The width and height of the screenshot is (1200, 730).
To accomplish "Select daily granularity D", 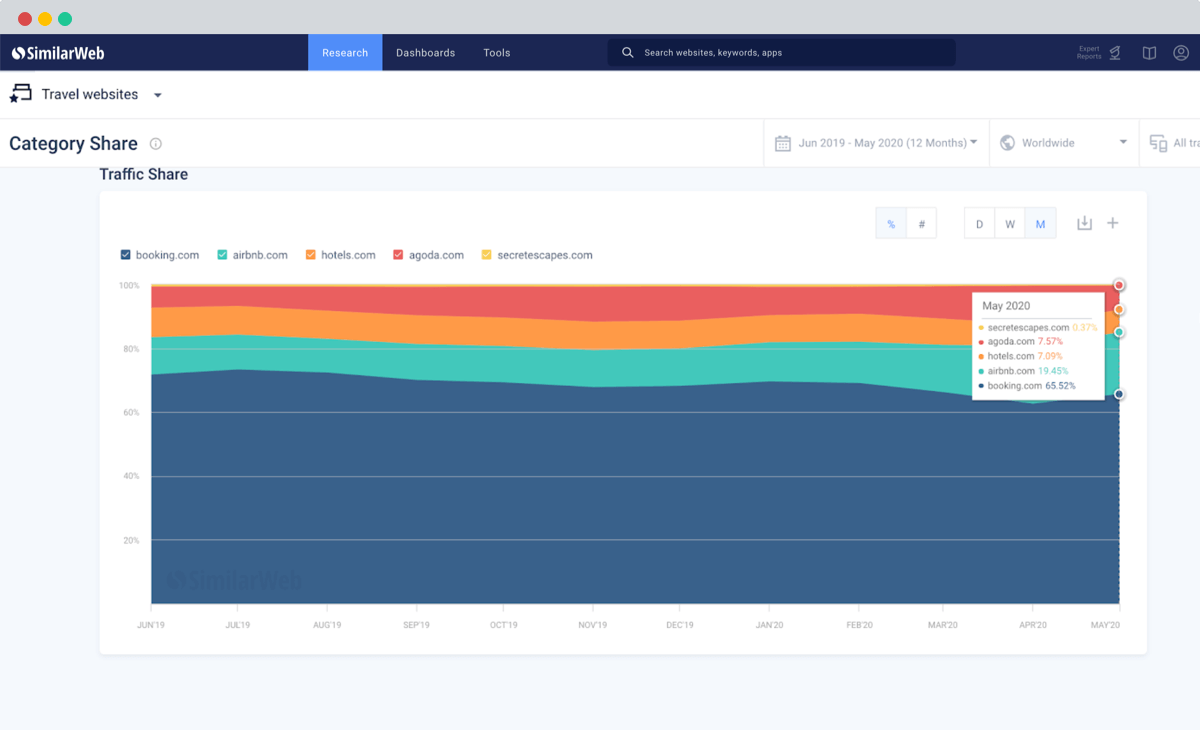I will (x=980, y=224).
